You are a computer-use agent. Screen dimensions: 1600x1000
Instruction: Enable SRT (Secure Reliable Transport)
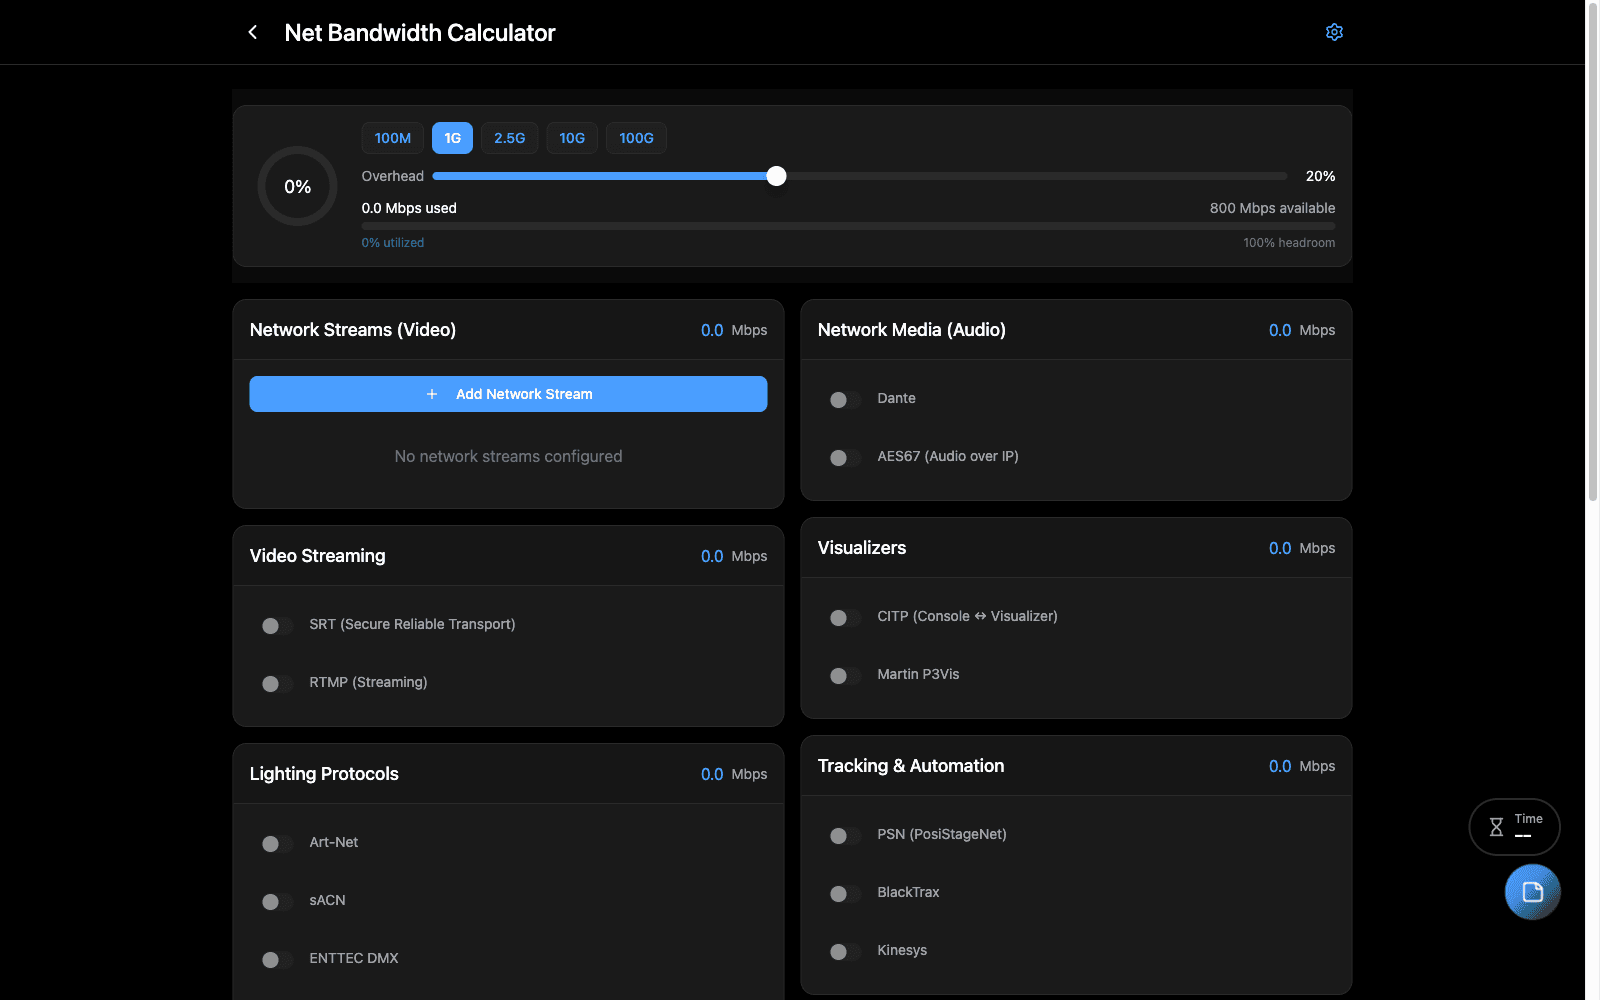tap(277, 626)
